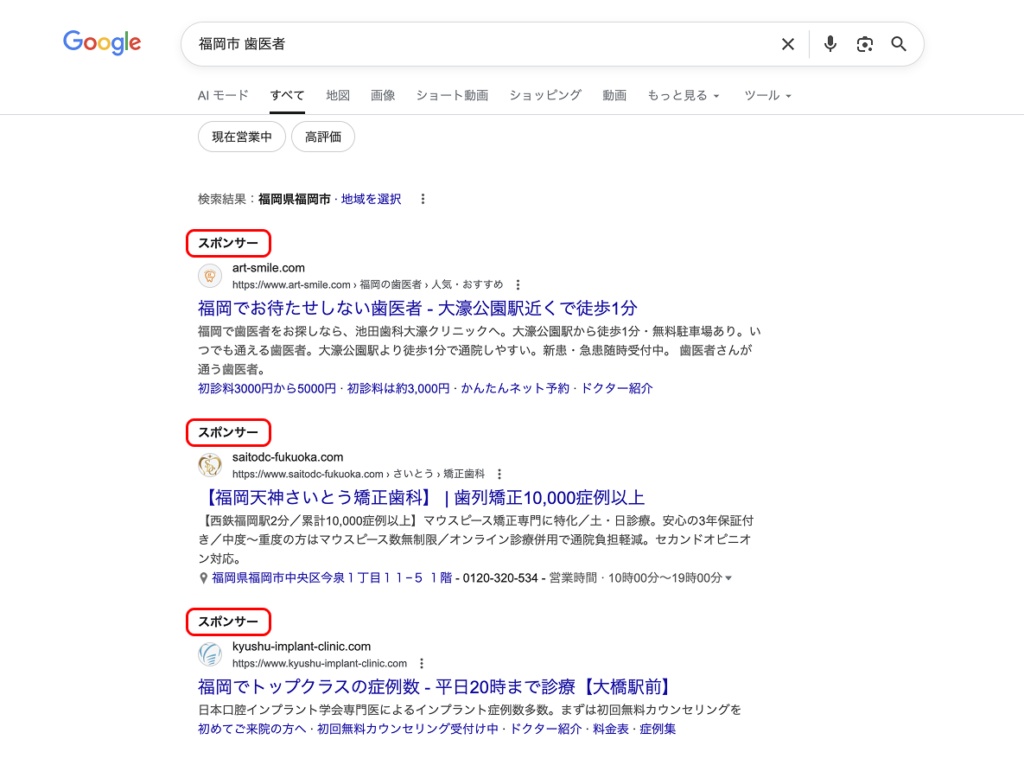The image size is (1024, 765).
Task: Click ドクター紹介 sitelink under art-smile ad
Action: (616, 389)
